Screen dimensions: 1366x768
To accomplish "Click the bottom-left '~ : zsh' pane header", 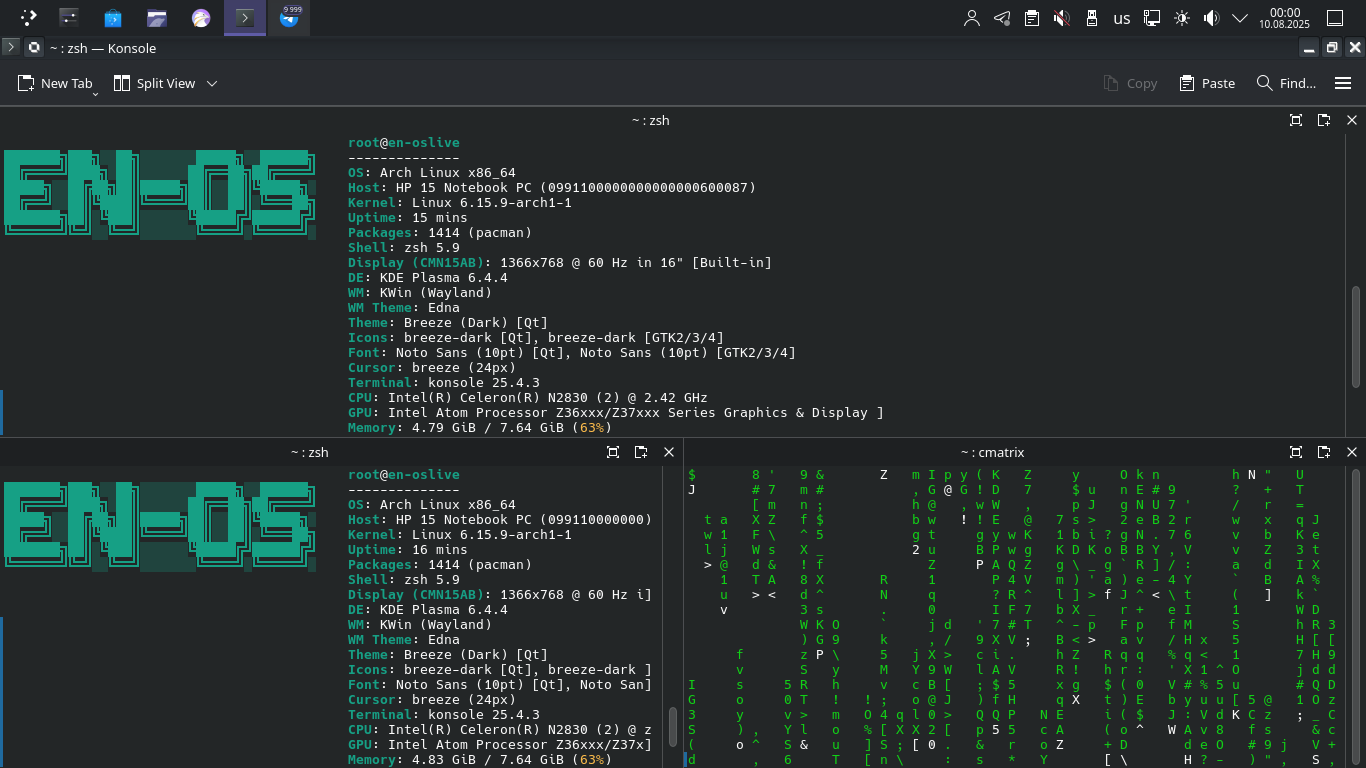I will 309,452.
